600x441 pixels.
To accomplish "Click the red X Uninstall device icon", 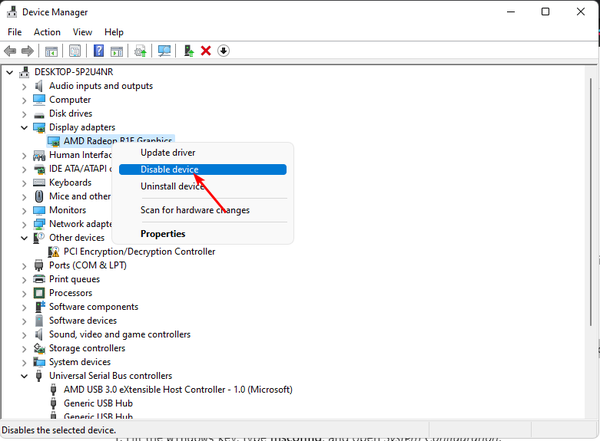I will click(x=206, y=51).
